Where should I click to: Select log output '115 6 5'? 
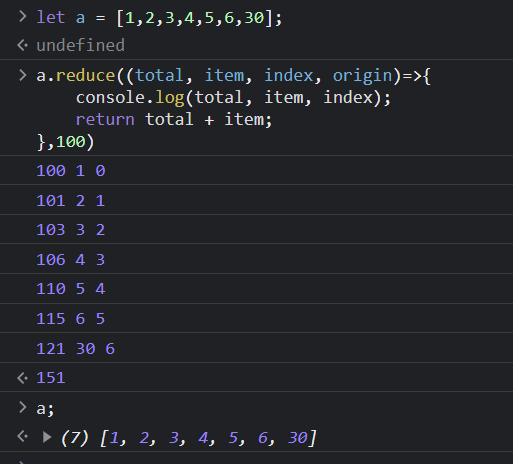click(x=71, y=319)
